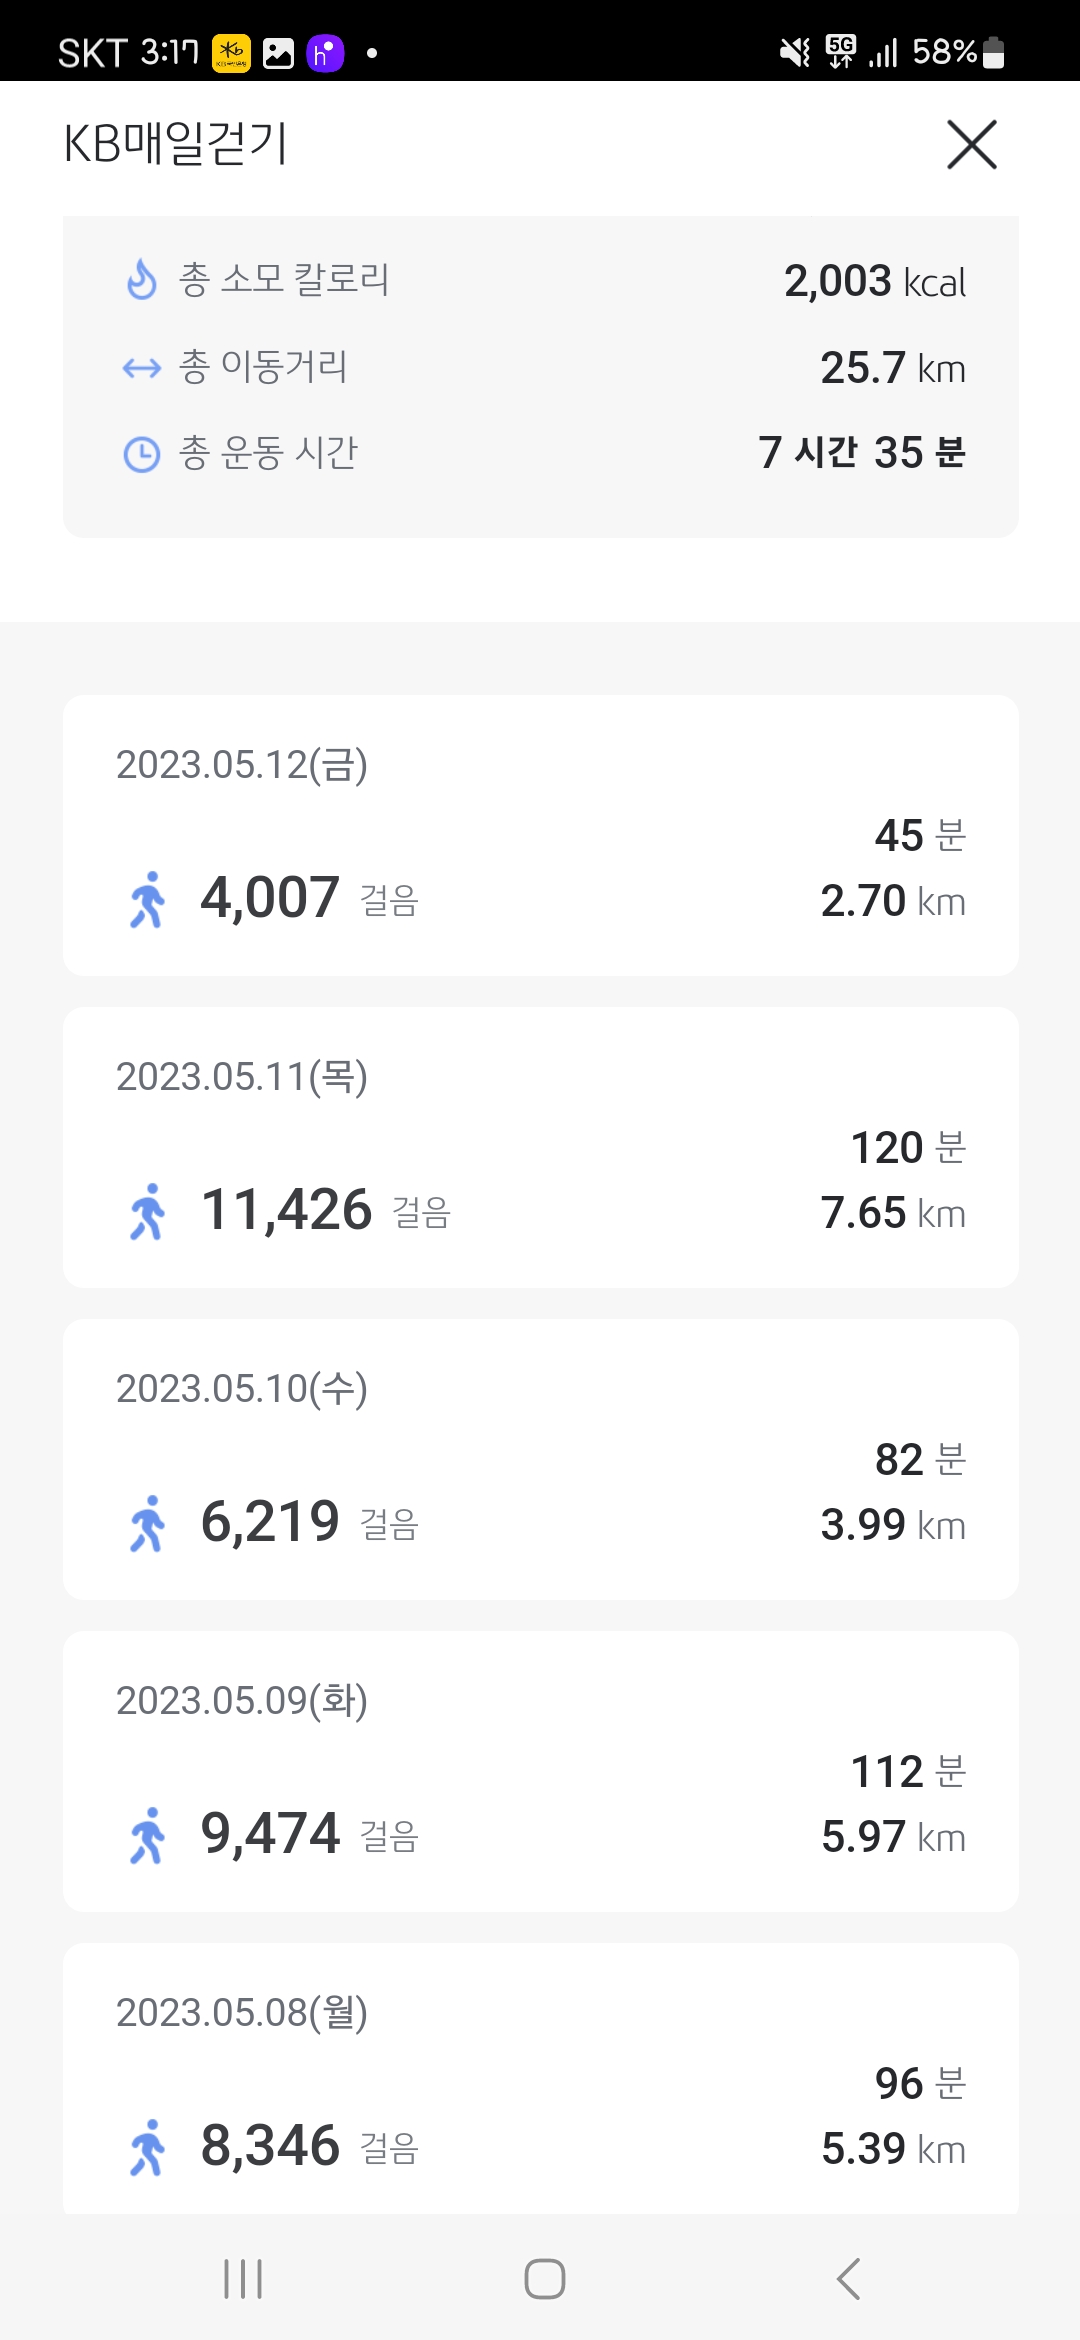
Task: Open the 2023.05.11 (목) record card
Action: click(x=540, y=1147)
